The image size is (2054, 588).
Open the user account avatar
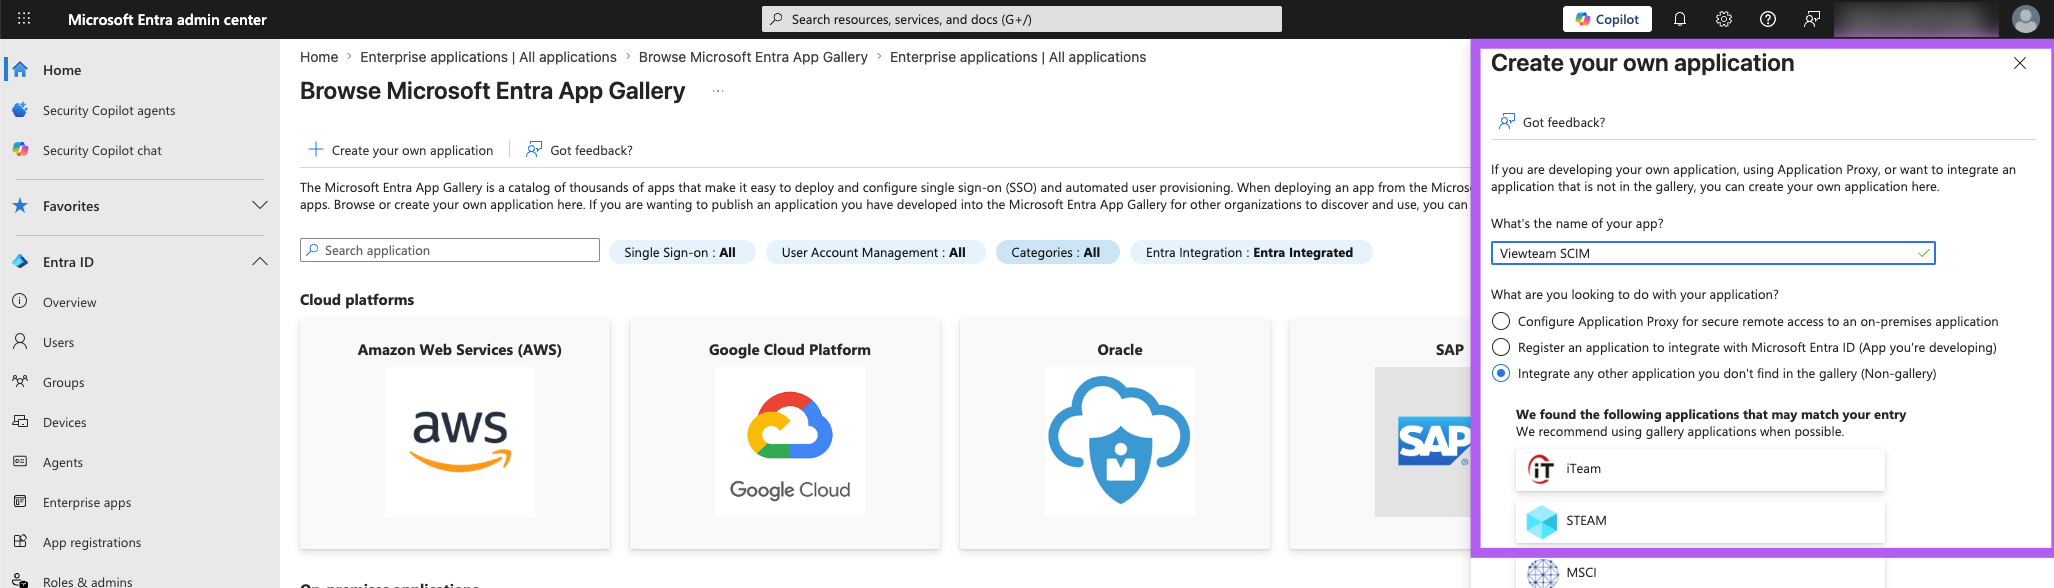[2025, 19]
